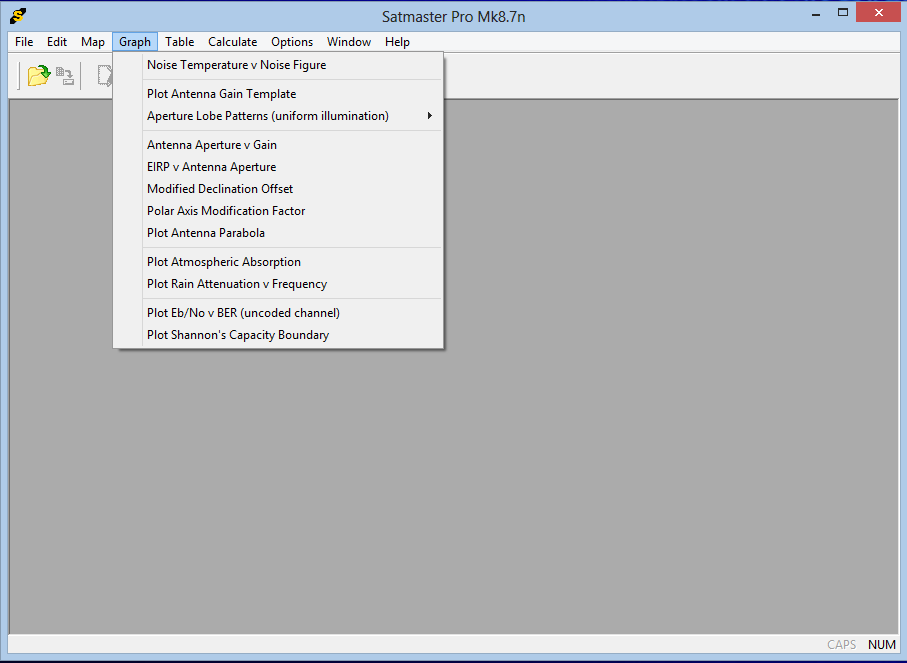Click the open file folder icon

(x=39, y=75)
